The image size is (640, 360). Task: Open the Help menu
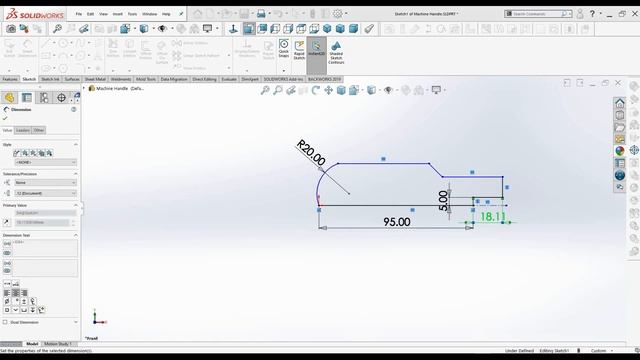[x=166, y=14]
